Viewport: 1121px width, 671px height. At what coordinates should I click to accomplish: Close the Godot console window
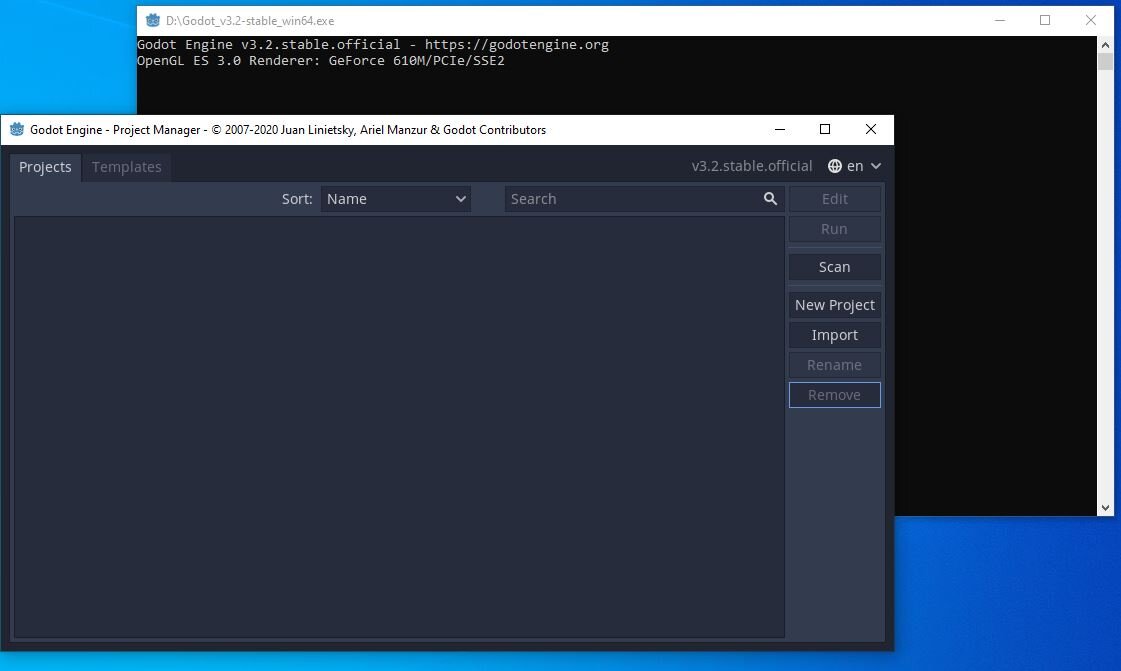[1090, 20]
